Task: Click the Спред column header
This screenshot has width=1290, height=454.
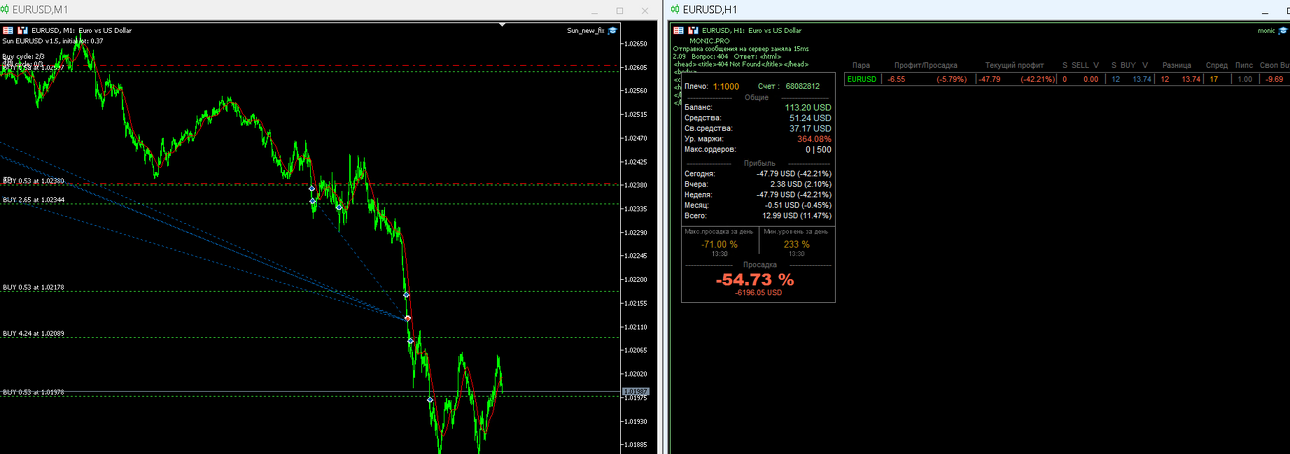Action: click(1217, 65)
